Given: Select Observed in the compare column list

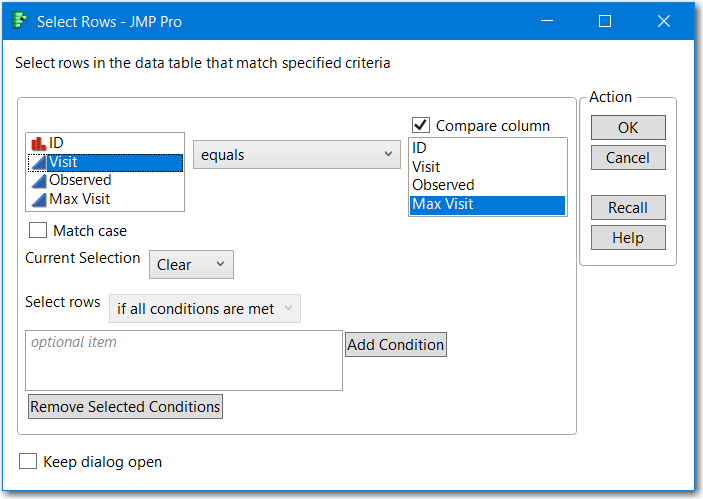Looking at the screenshot, I should pyautogui.click(x=443, y=185).
